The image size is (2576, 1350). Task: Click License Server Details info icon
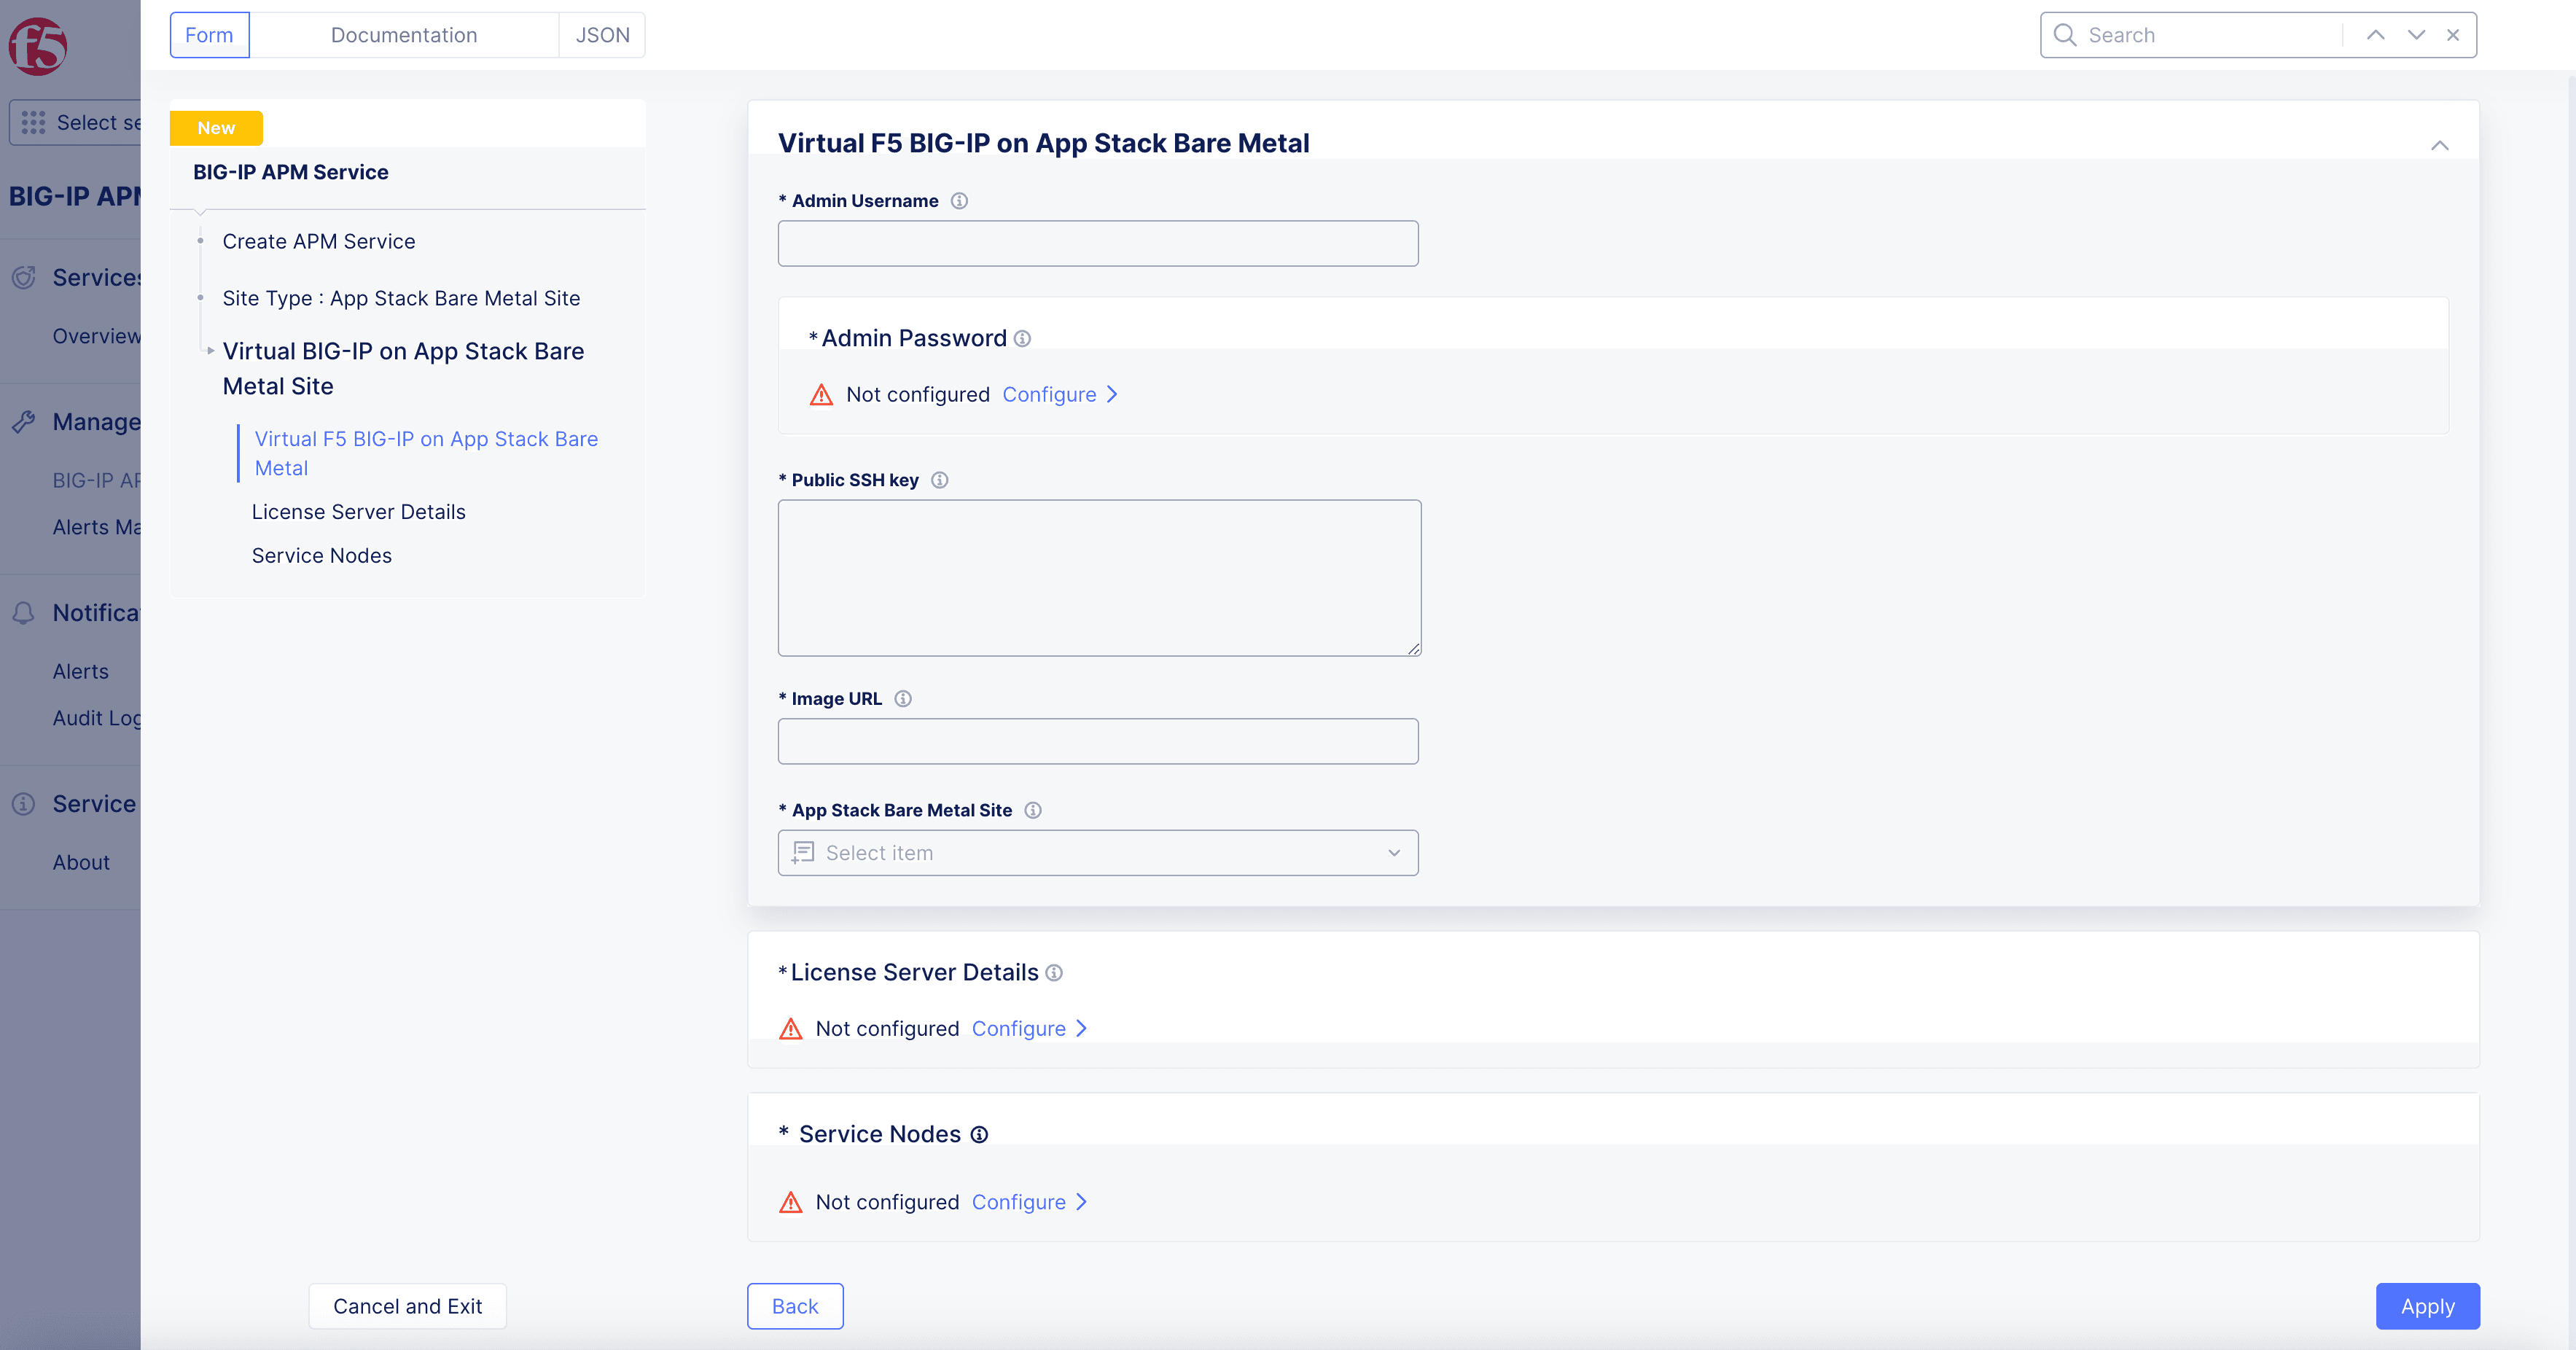(1054, 973)
